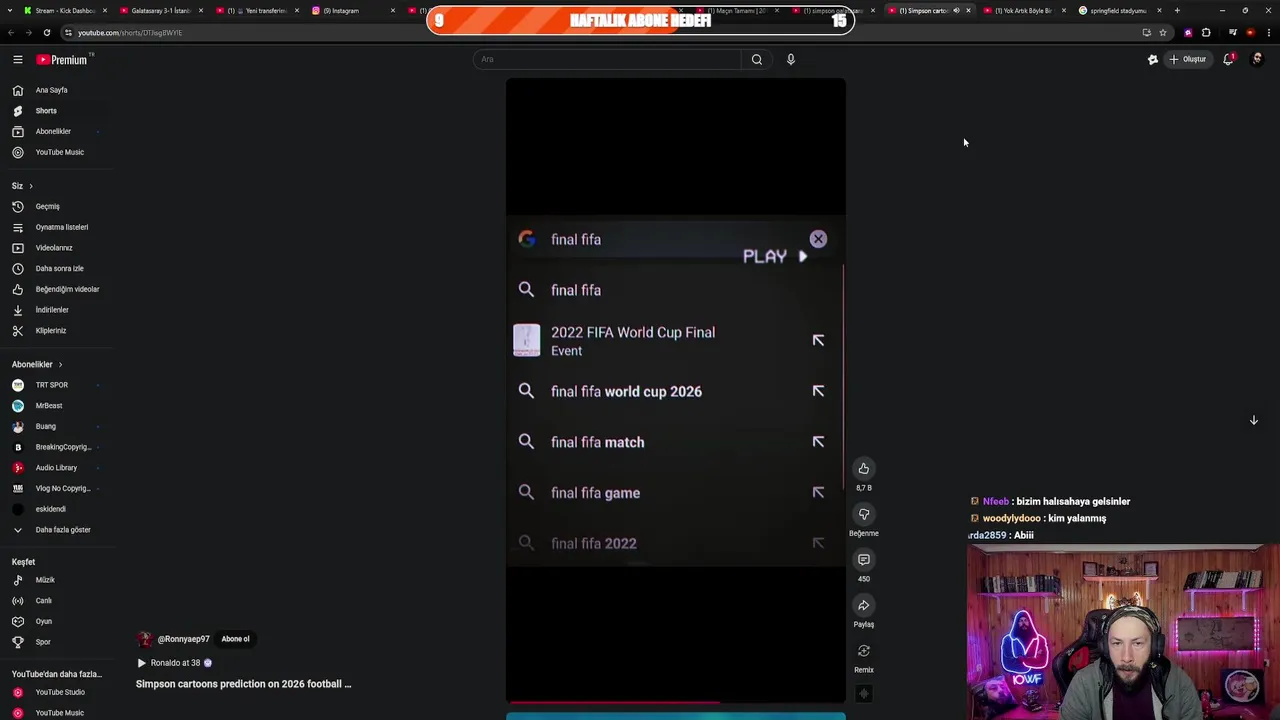1280x720 pixels.
Task: Open Vlog No Copyrig... channel
Action: pyautogui.click(x=57, y=488)
